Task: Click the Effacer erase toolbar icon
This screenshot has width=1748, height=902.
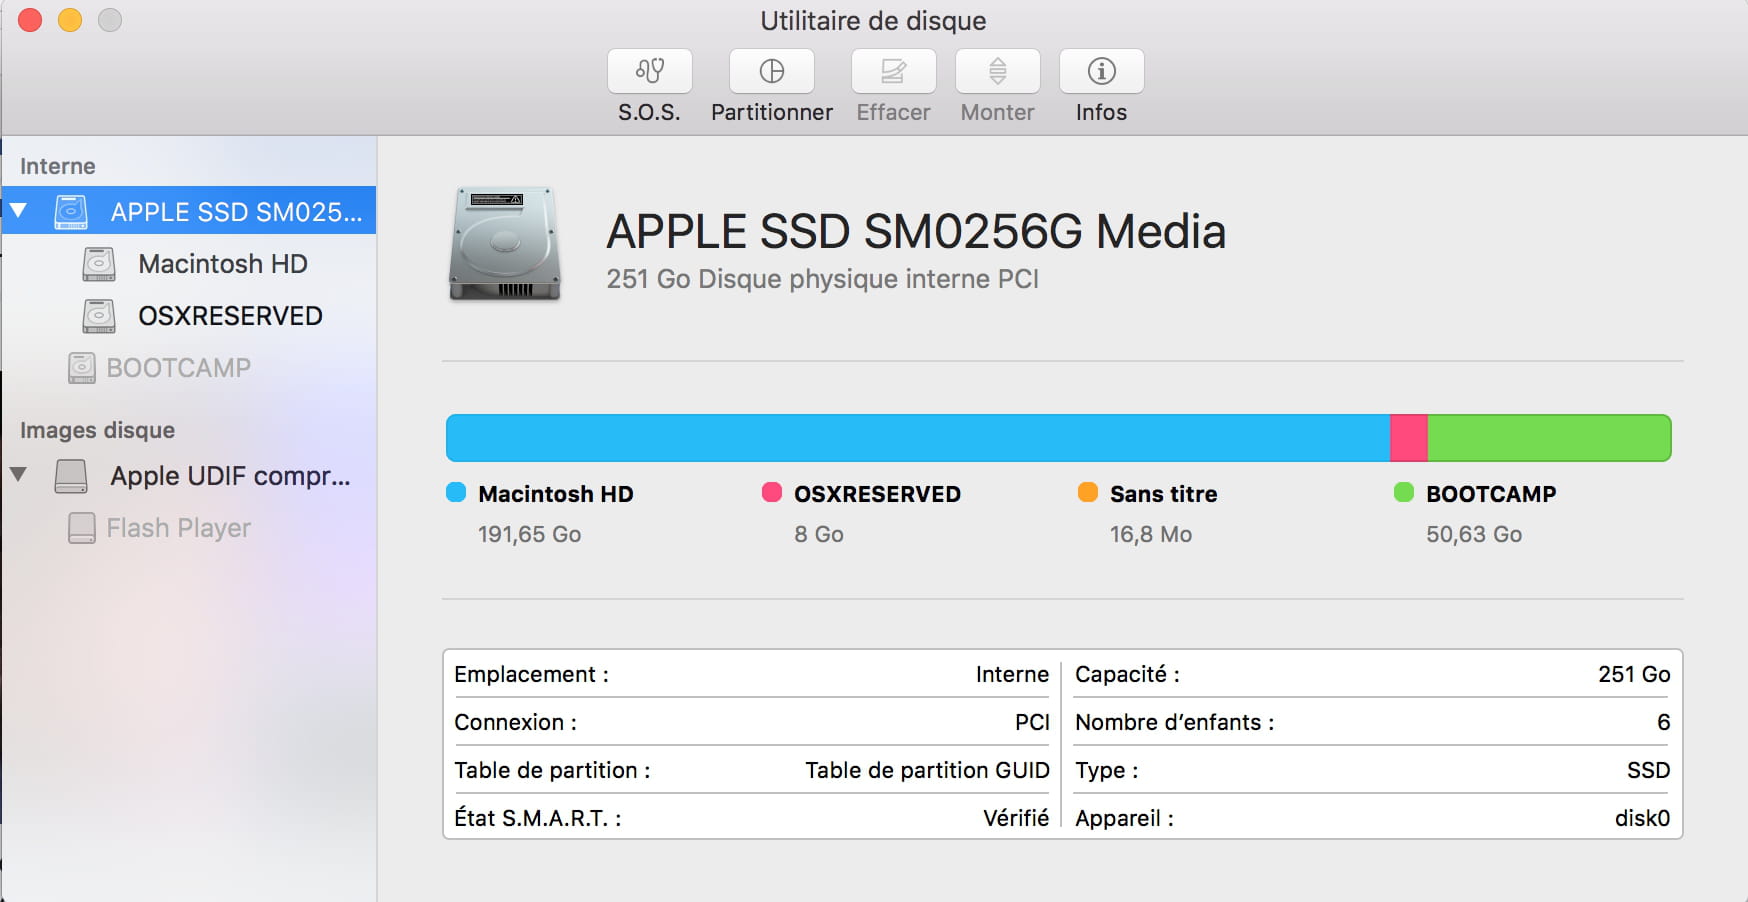Action: coord(894,71)
